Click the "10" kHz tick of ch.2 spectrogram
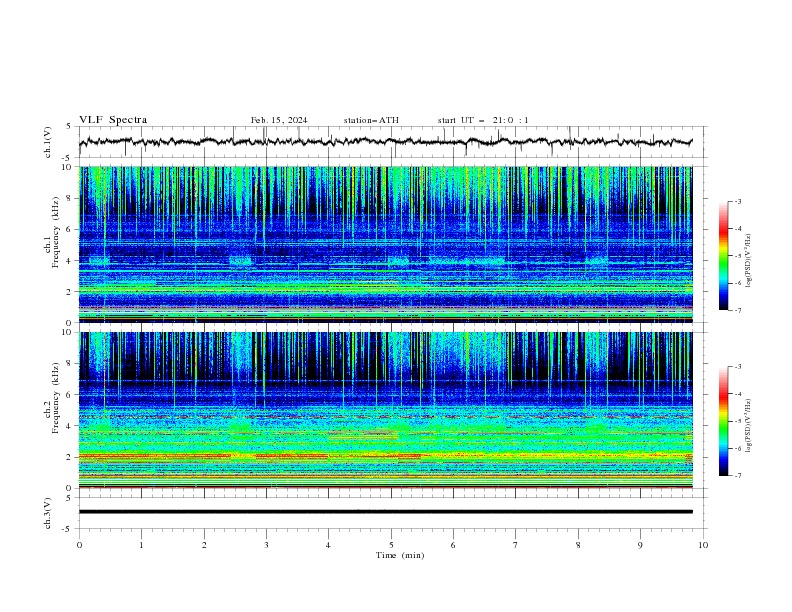 point(69,332)
